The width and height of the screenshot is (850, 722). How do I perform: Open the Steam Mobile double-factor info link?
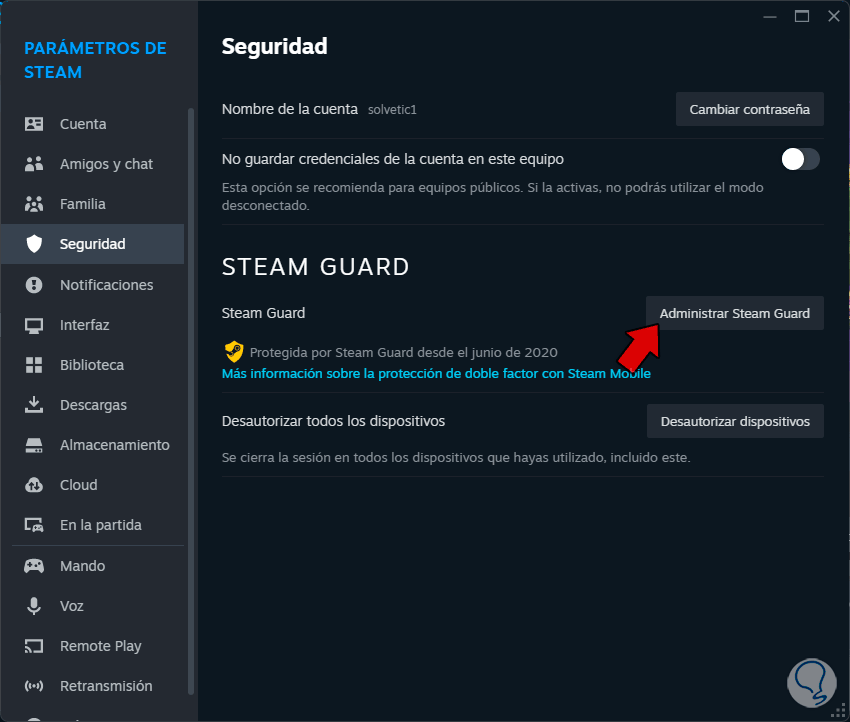[x=436, y=373]
